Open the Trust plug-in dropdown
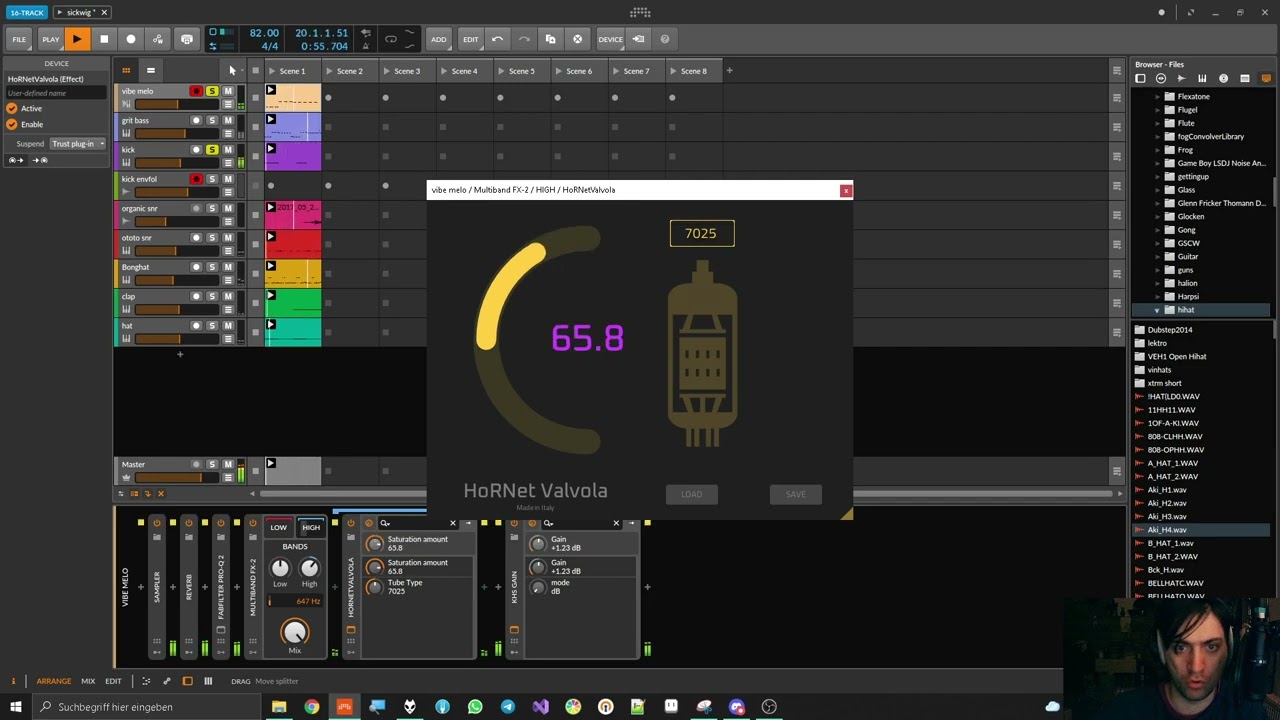This screenshot has width=1280, height=720. 78,144
